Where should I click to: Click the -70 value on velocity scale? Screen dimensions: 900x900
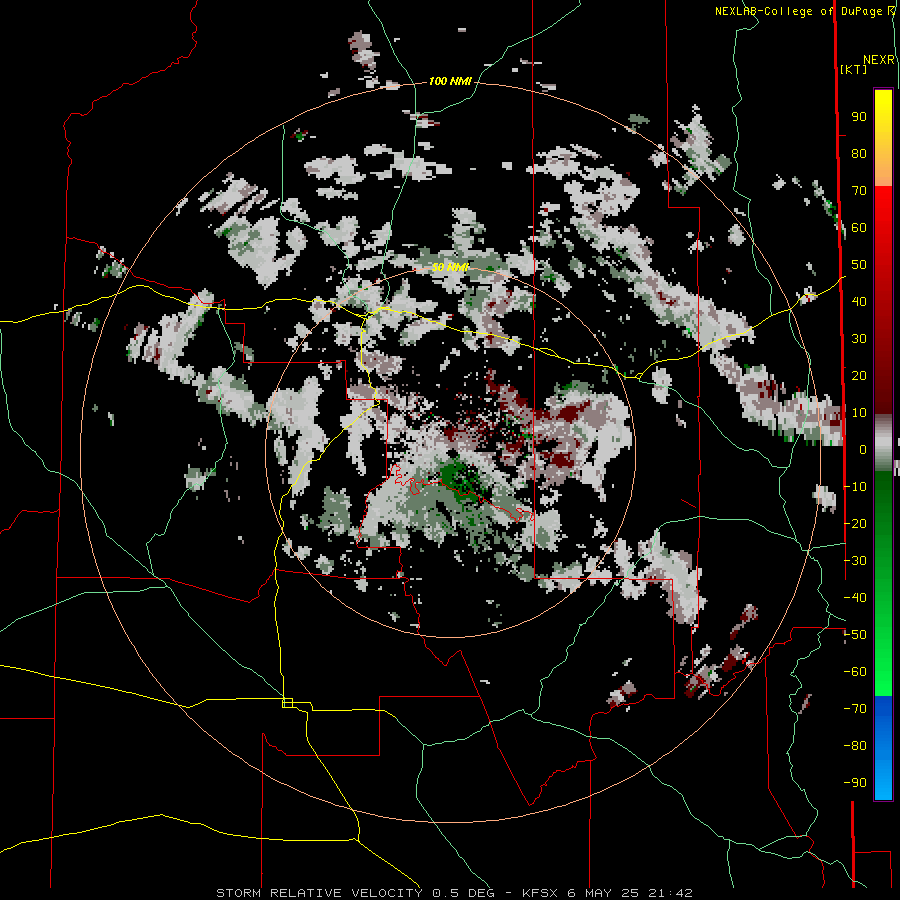[x=855, y=709]
